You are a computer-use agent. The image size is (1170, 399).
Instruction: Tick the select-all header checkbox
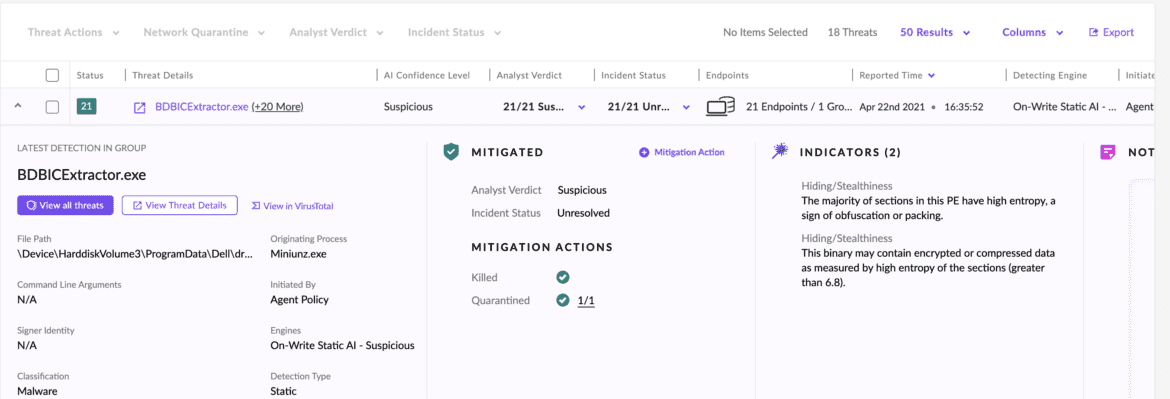(52, 75)
